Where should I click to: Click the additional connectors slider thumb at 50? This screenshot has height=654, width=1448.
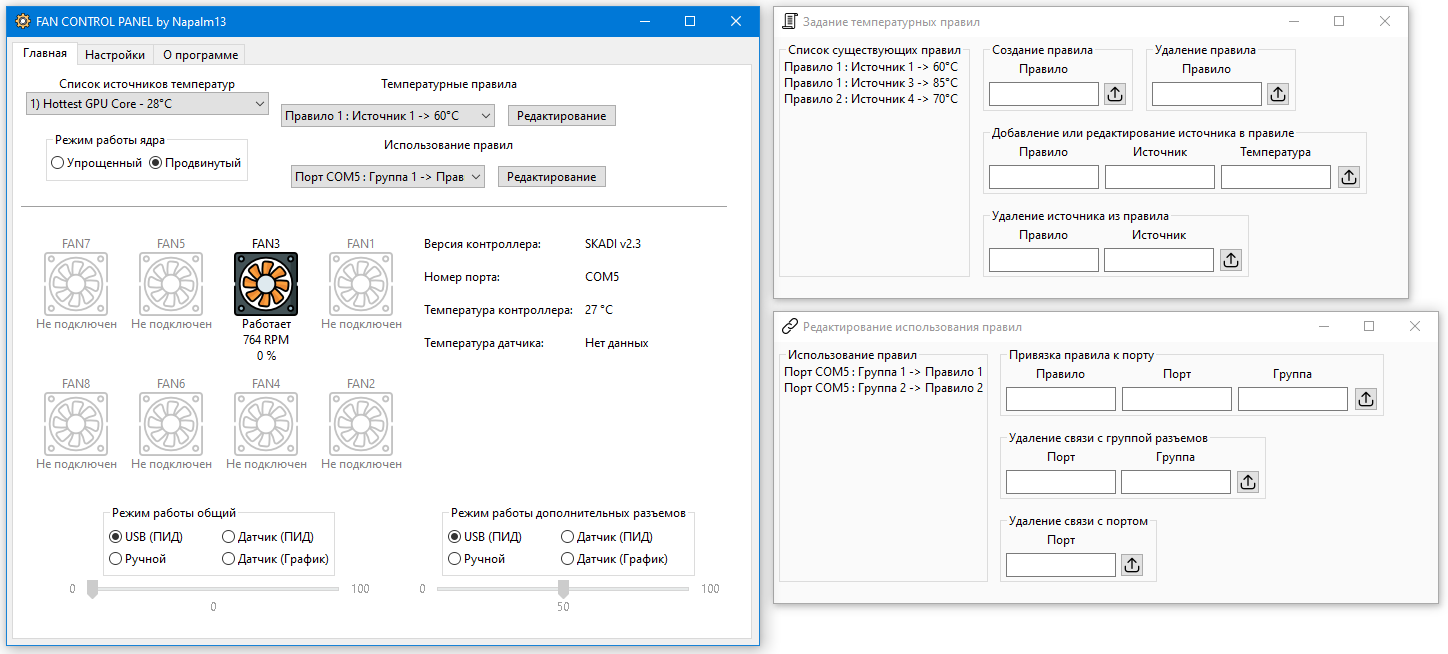[x=563, y=589]
